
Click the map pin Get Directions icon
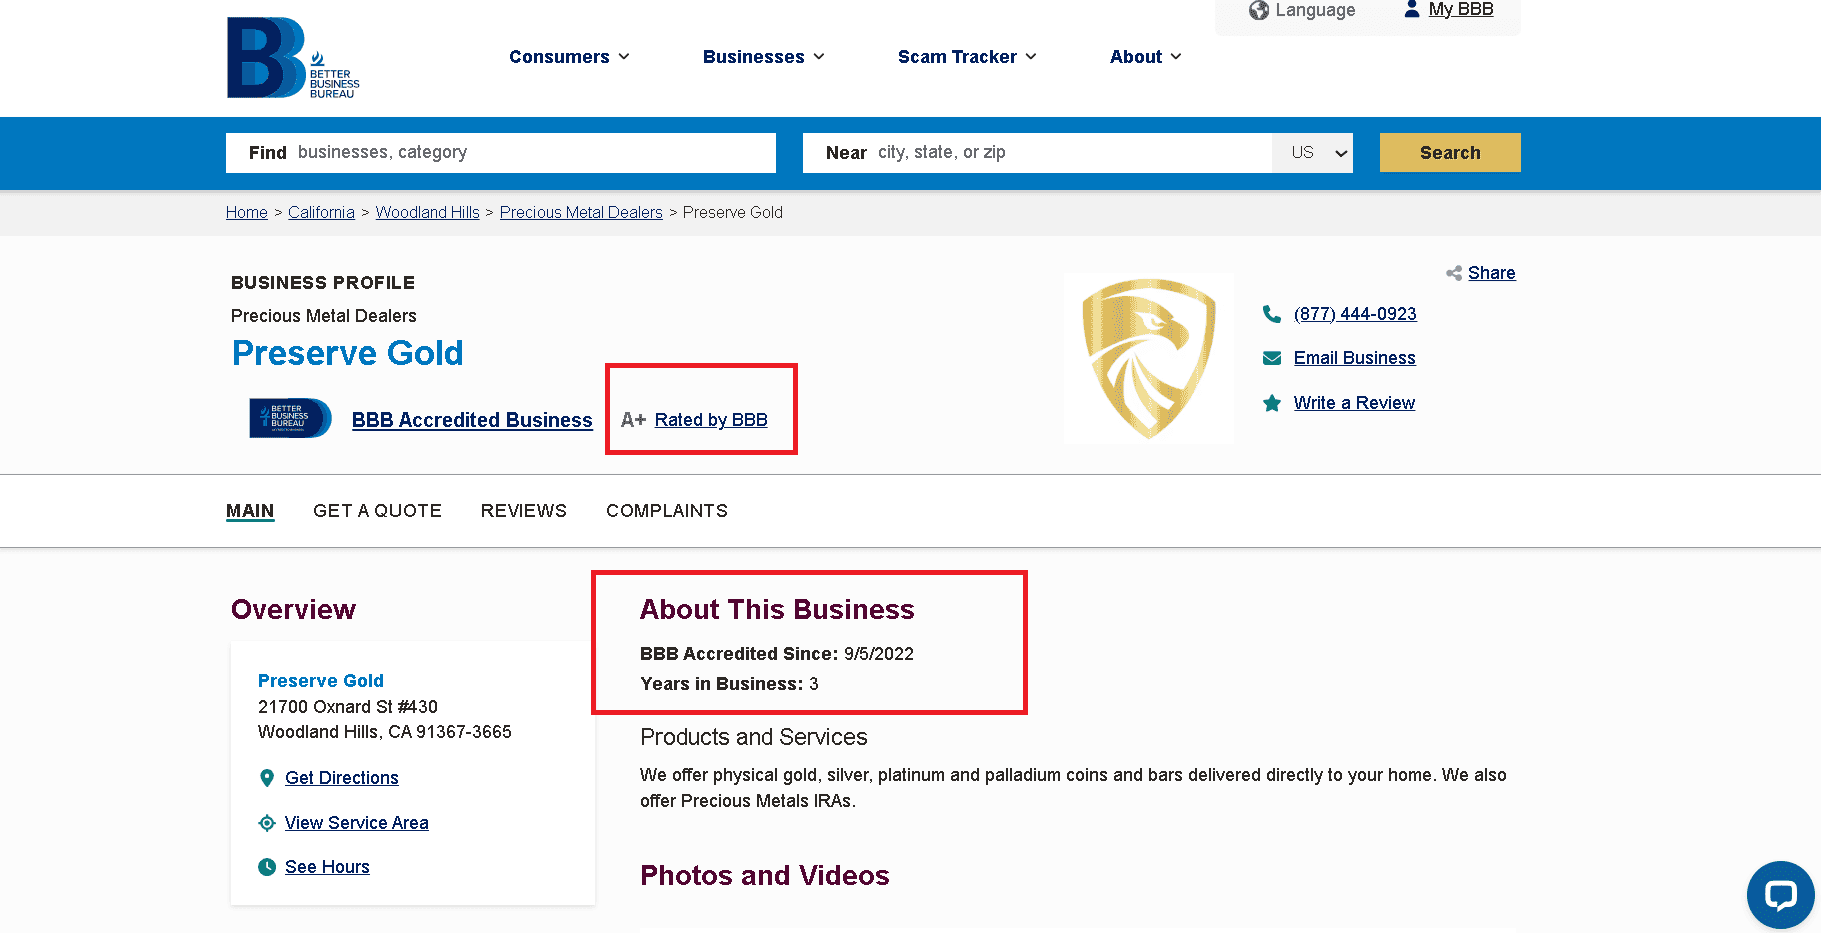(267, 778)
